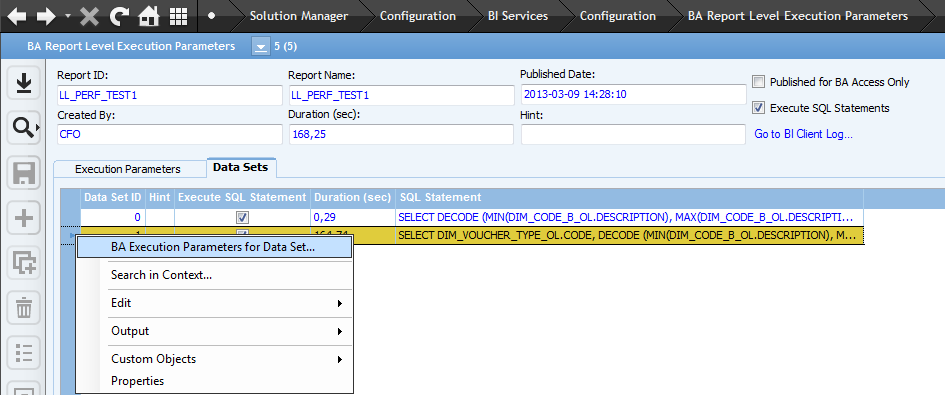The image size is (945, 395).
Task: Expand the Edit submenu
Action: click(x=214, y=303)
